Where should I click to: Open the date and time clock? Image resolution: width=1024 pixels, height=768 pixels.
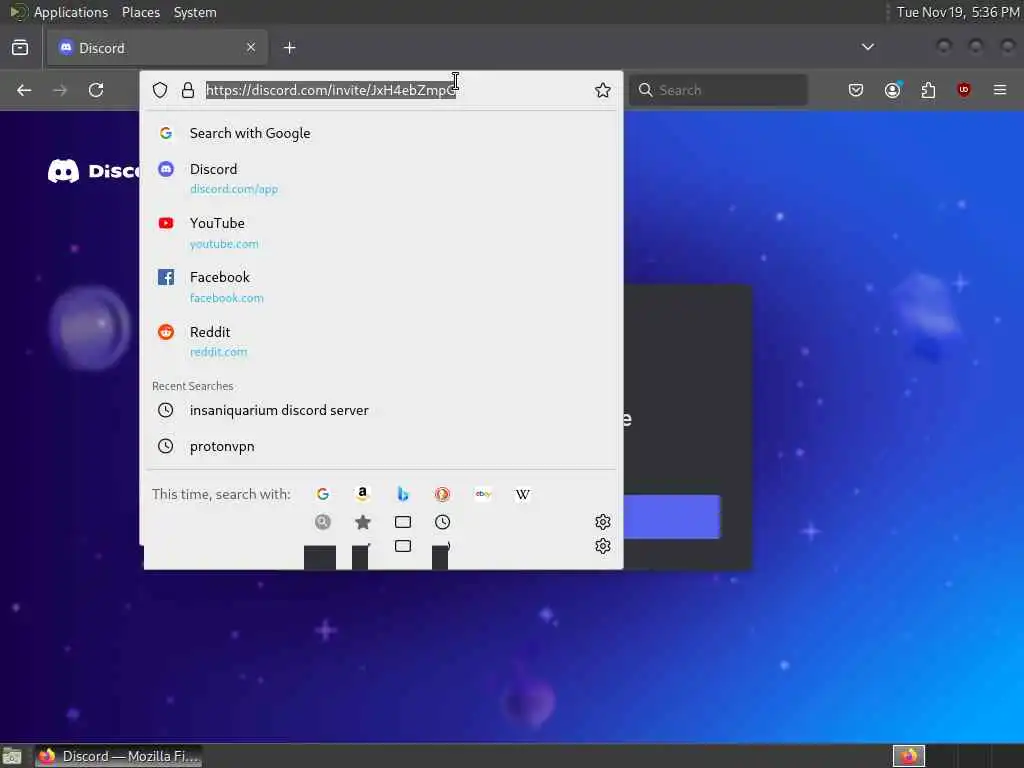[957, 12]
